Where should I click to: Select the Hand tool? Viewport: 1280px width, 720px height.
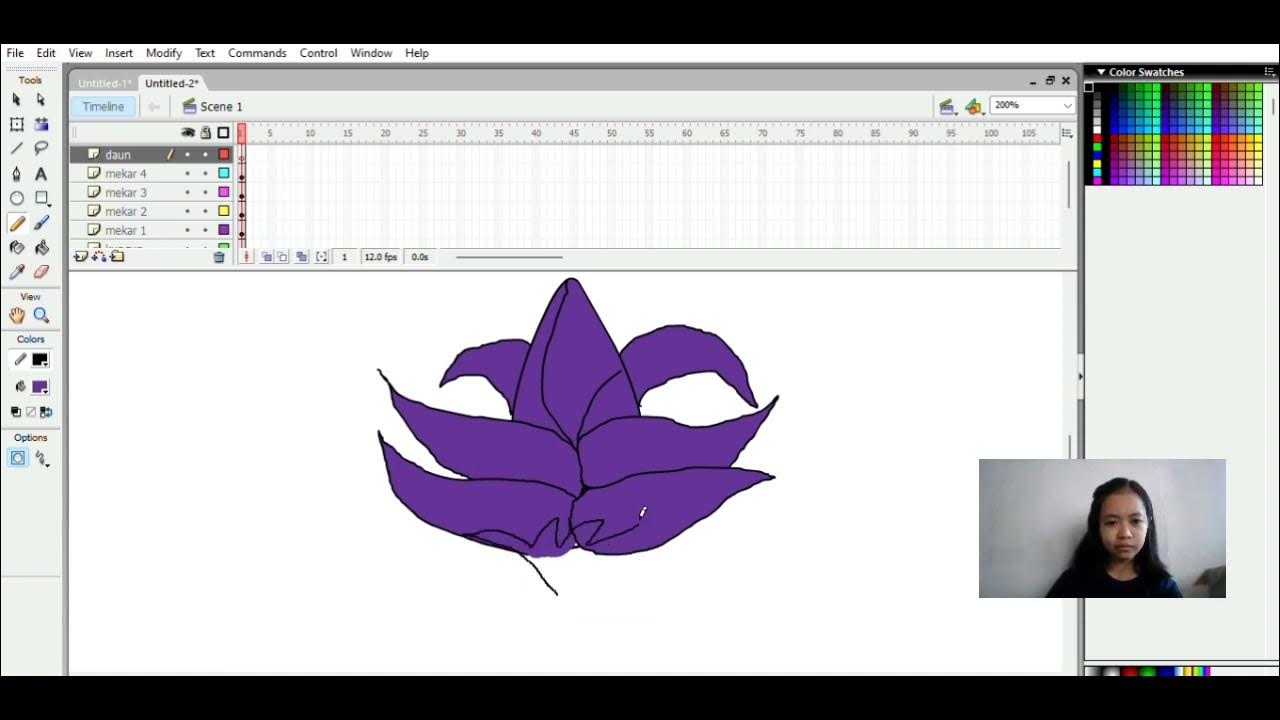coord(17,315)
